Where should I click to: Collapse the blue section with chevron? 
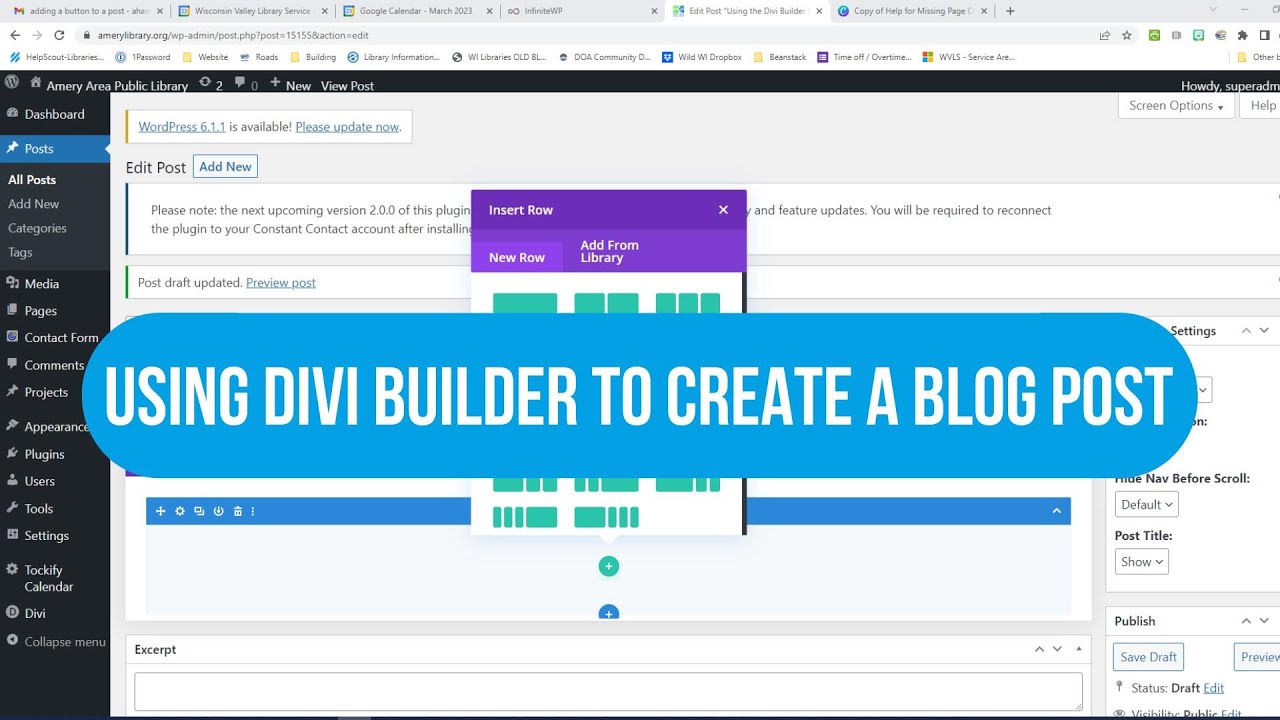[1056, 511]
